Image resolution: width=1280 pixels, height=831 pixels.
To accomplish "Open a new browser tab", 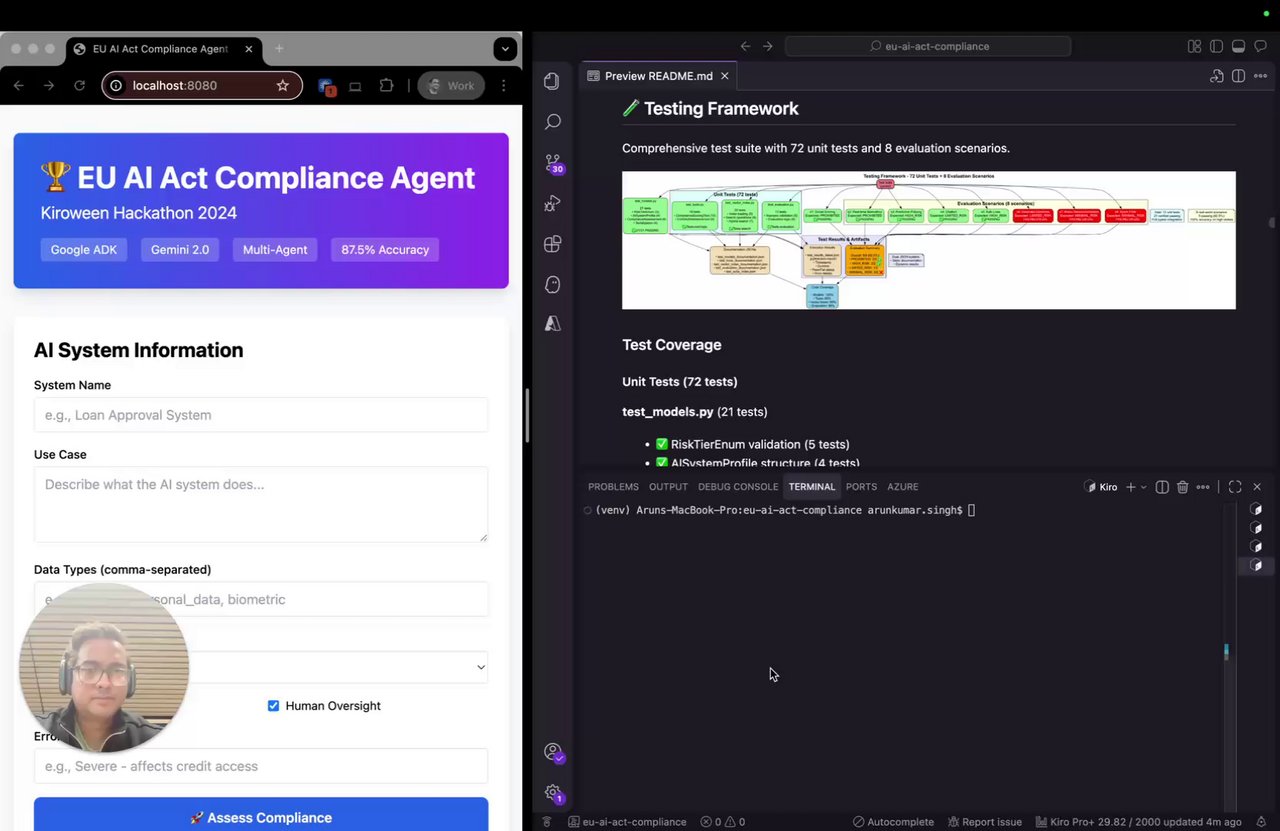I will point(279,48).
